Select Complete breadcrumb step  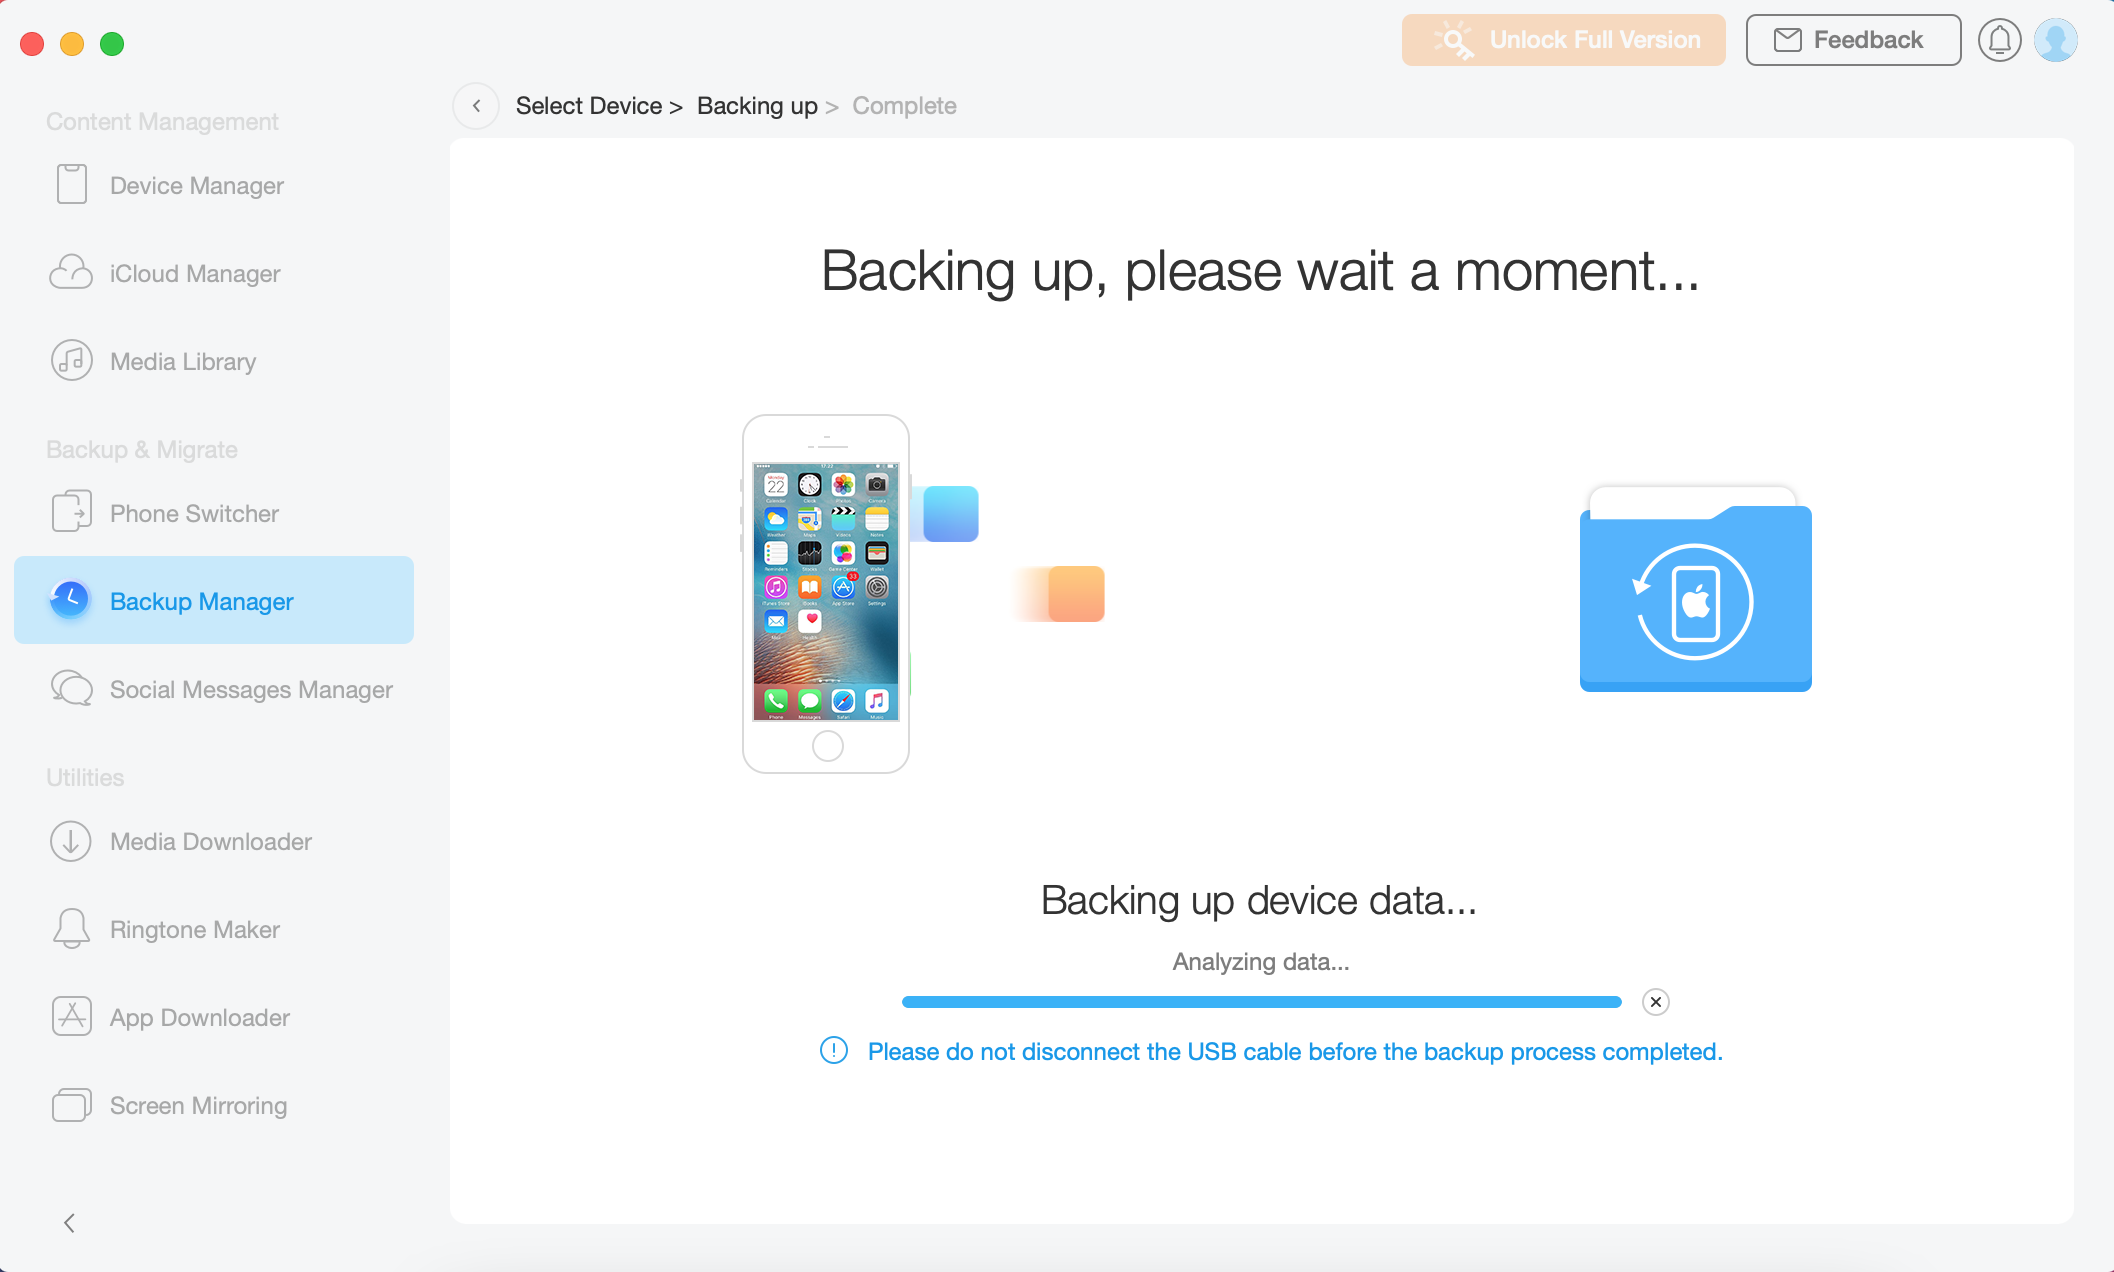click(906, 106)
